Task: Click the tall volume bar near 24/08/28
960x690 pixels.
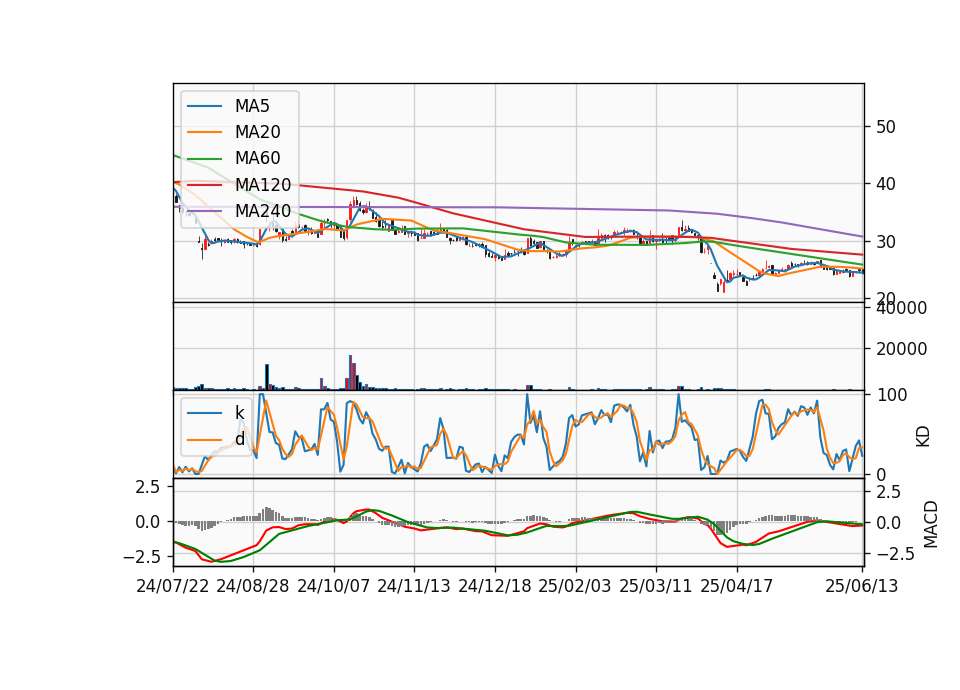Action: click(x=267, y=377)
